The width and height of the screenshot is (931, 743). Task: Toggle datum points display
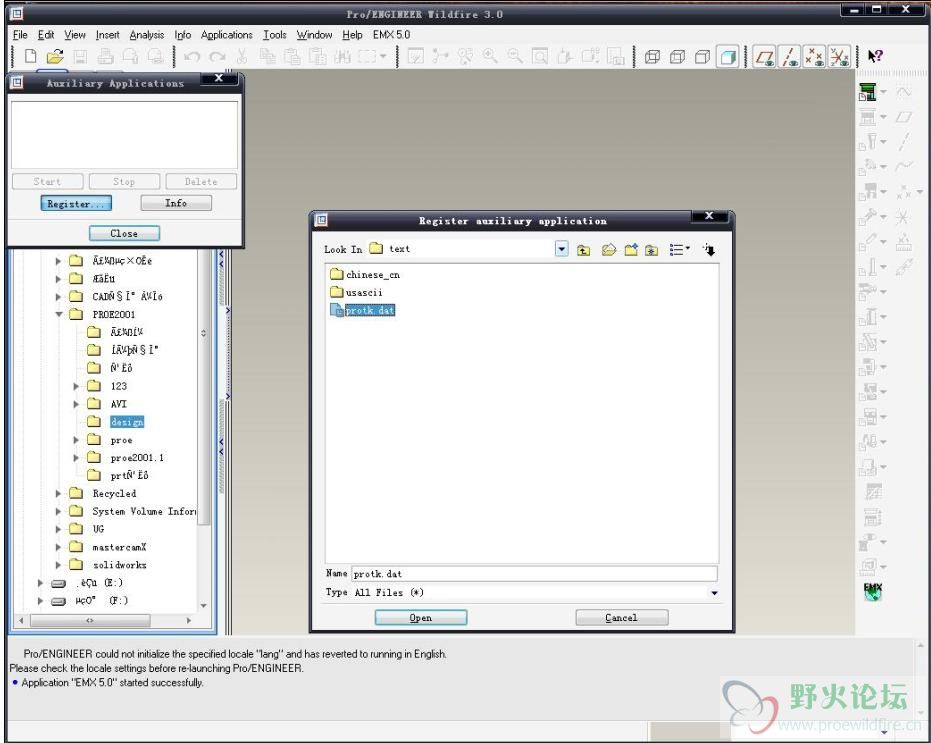tap(815, 57)
